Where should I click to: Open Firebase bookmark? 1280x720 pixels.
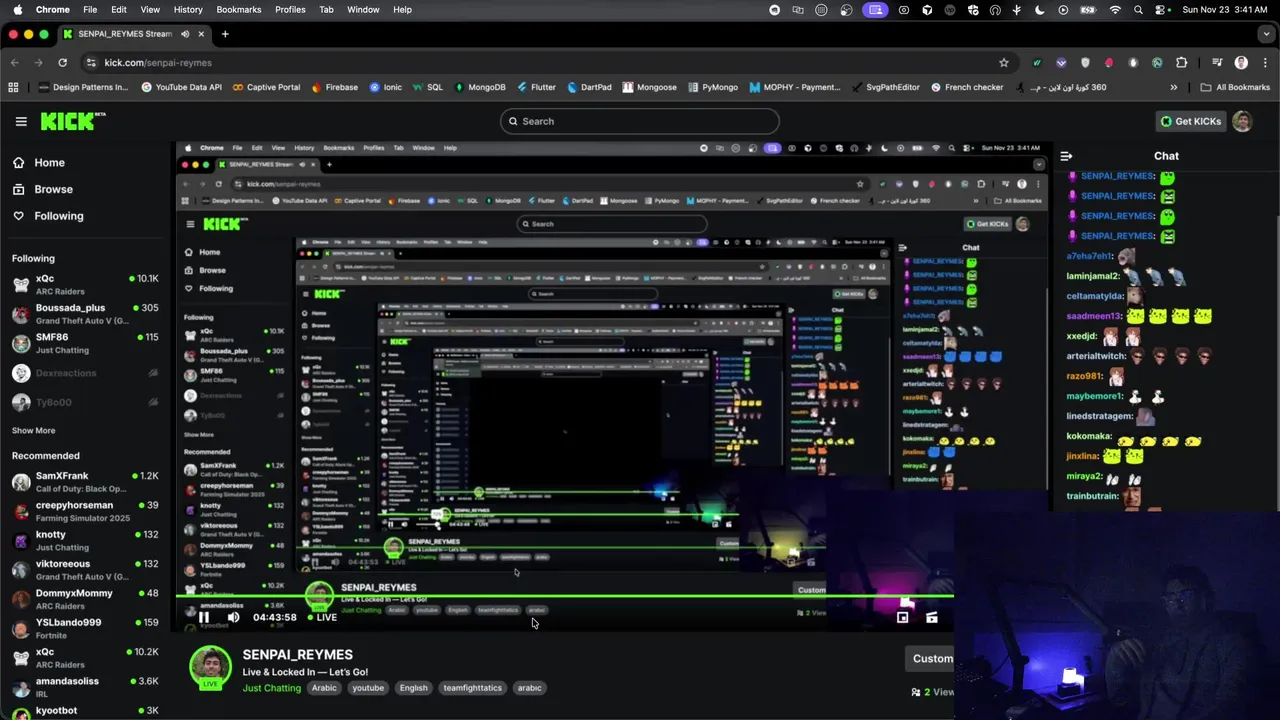point(334,87)
